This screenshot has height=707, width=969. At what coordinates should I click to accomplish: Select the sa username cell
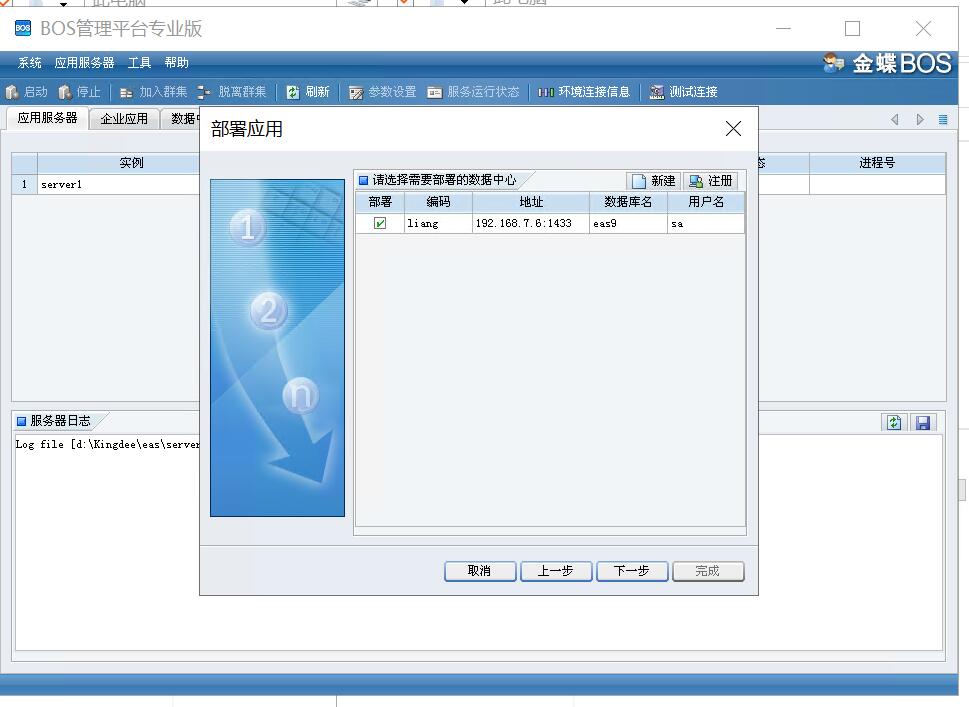pos(706,223)
